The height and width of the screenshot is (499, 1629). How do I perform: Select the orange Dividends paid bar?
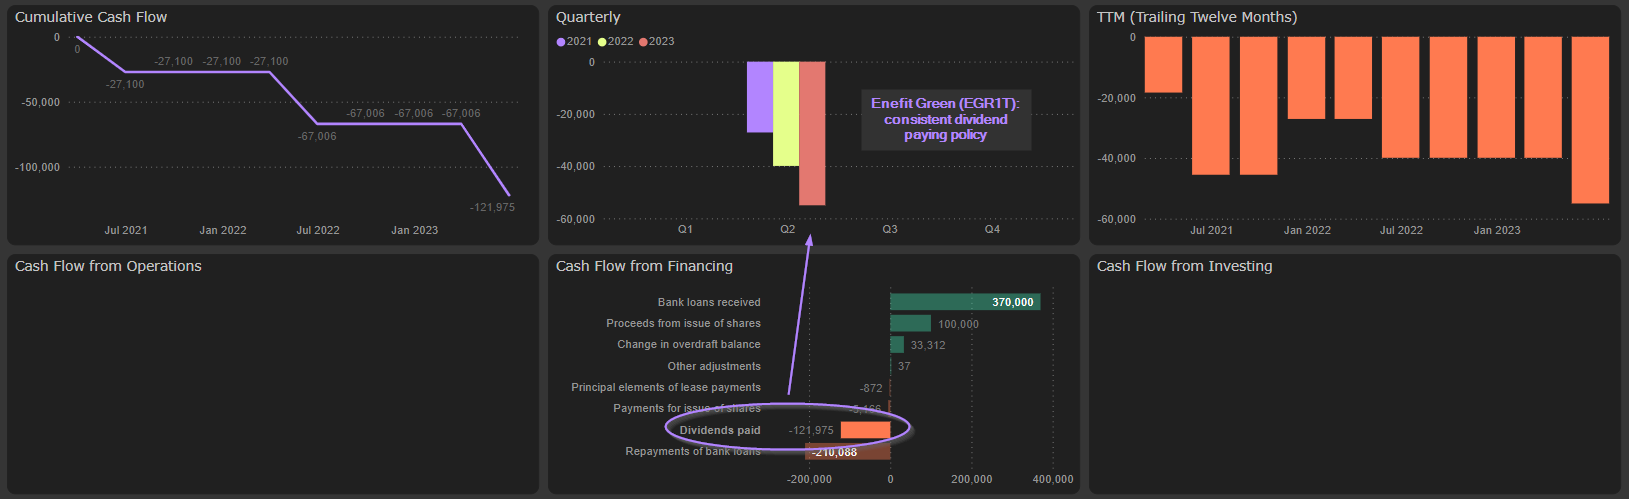[x=865, y=430]
